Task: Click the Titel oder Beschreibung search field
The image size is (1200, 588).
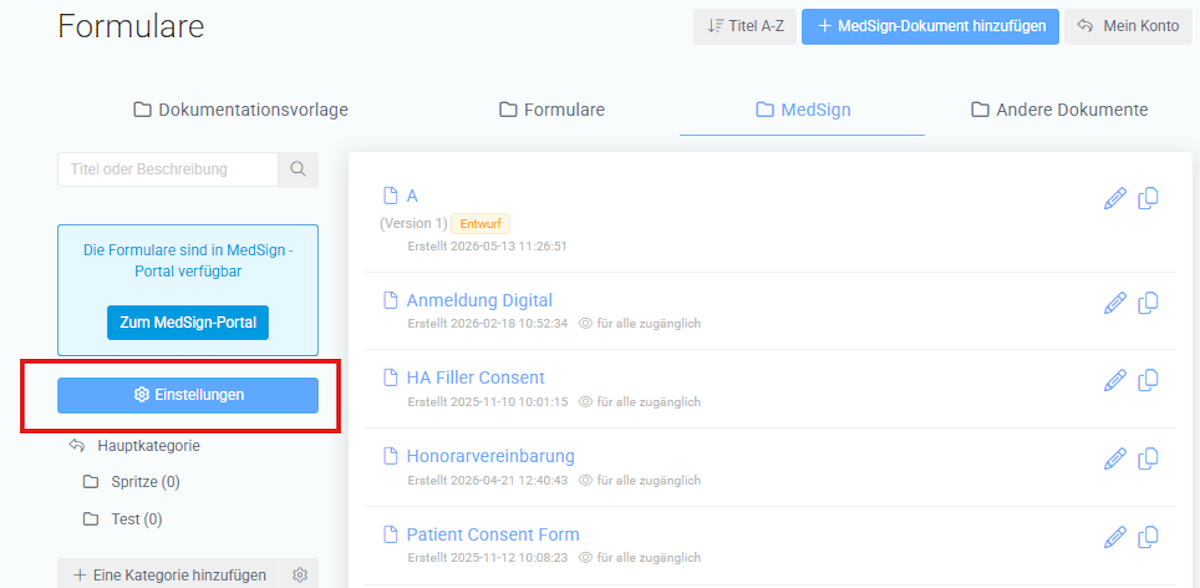Action: tap(168, 169)
